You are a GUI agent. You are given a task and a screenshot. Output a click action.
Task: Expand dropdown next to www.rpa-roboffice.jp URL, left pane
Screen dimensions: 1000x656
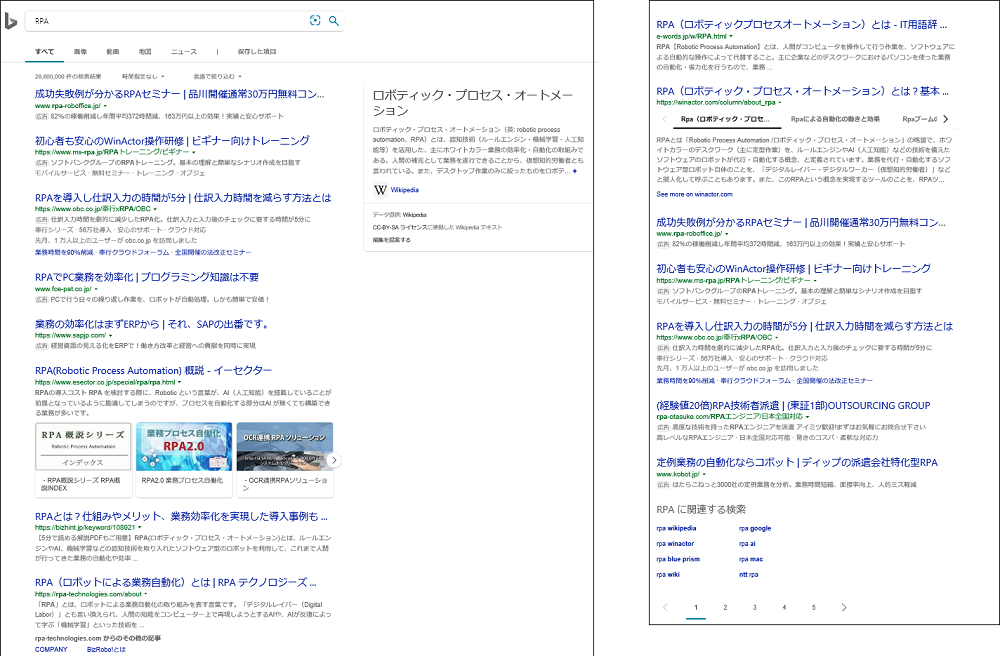[105, 106]
